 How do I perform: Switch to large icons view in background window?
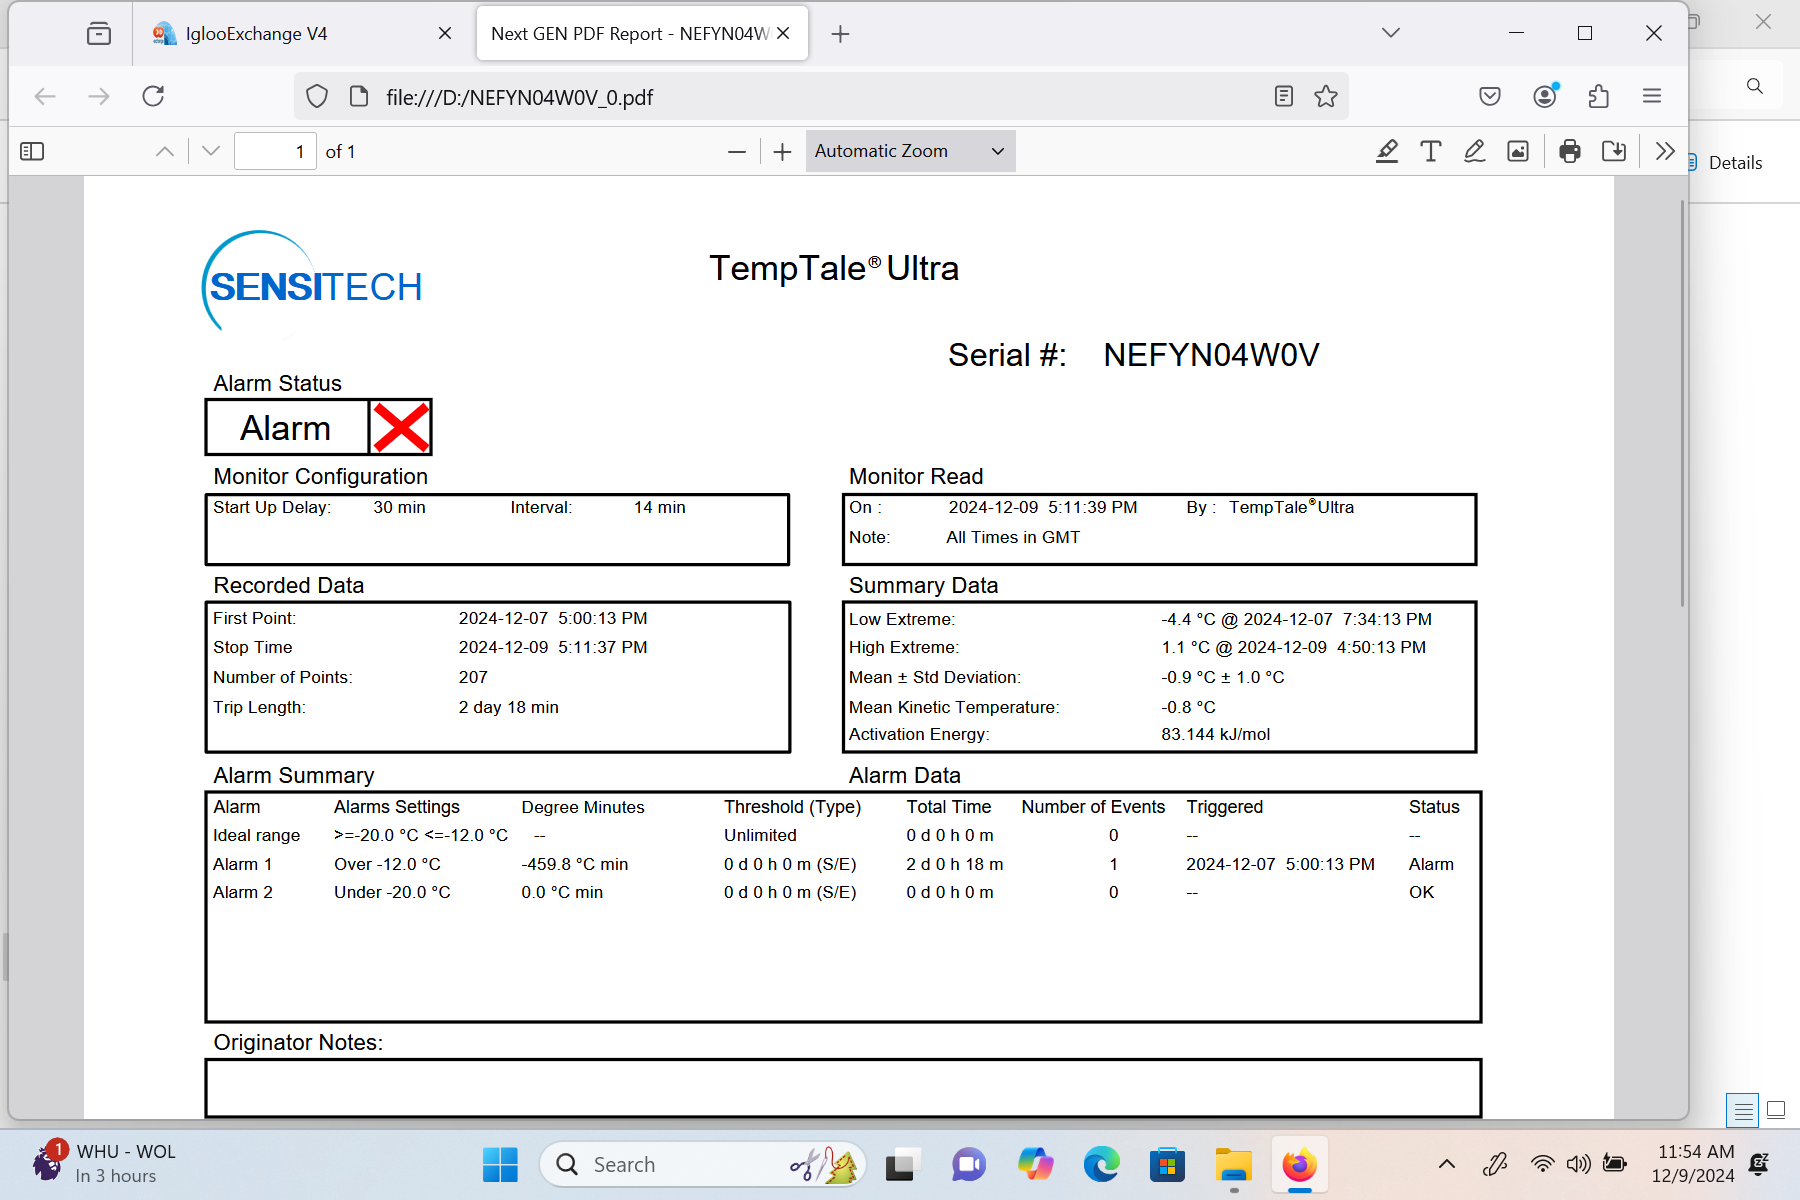tap(1776, 1110)
